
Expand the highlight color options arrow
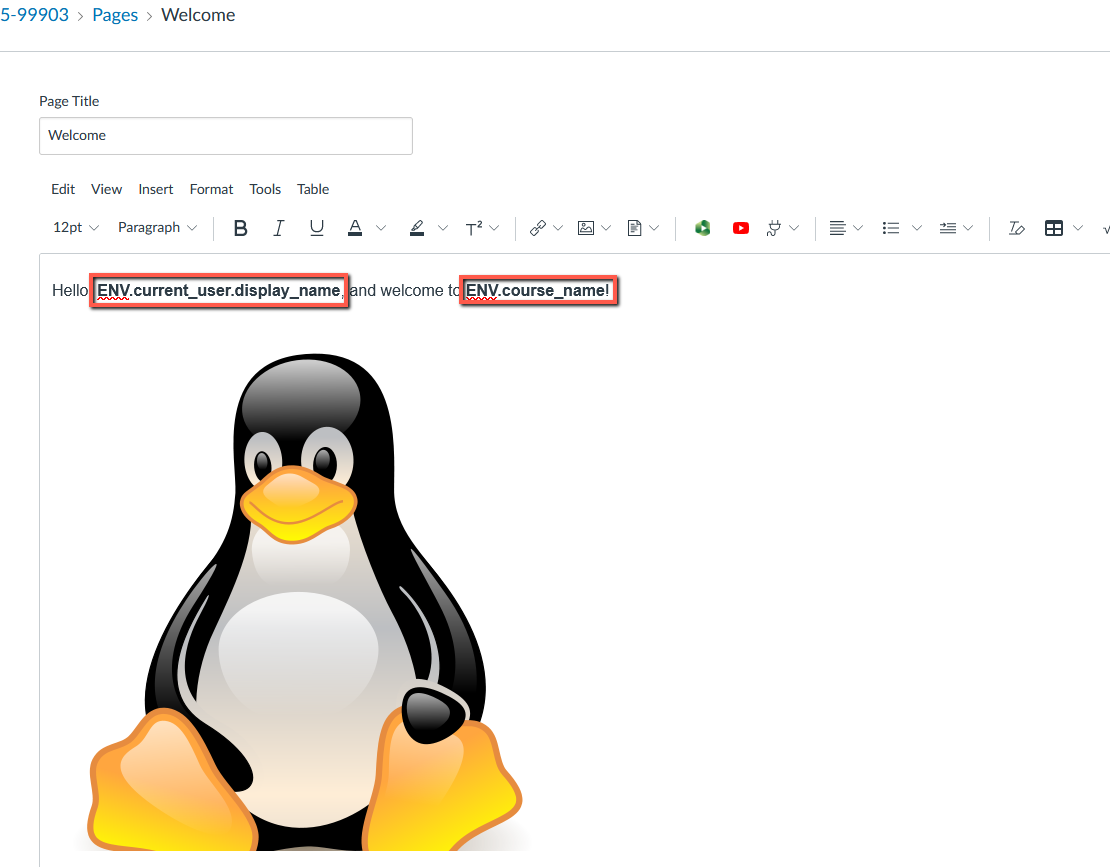tap(443, 228)
